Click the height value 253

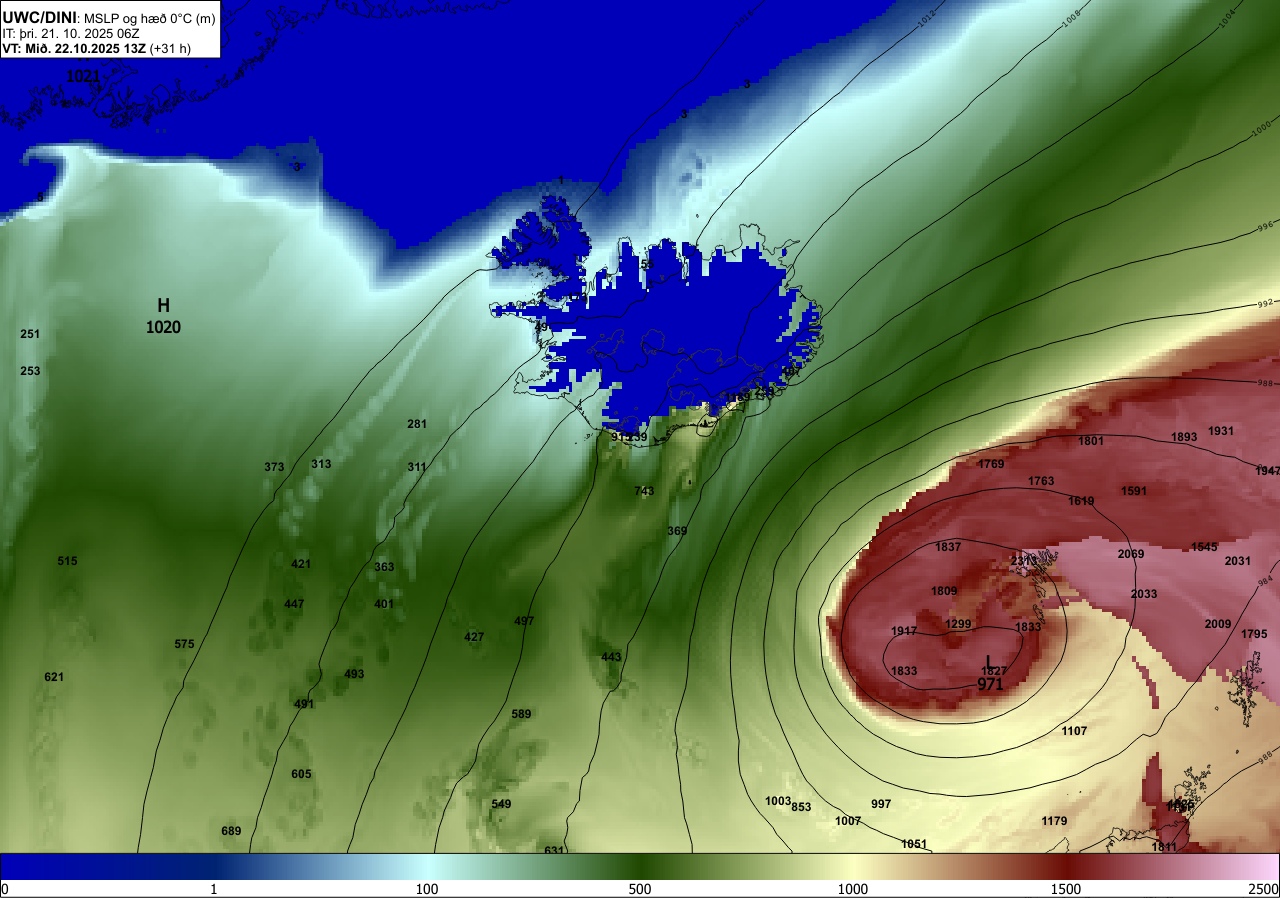point(30,371)
